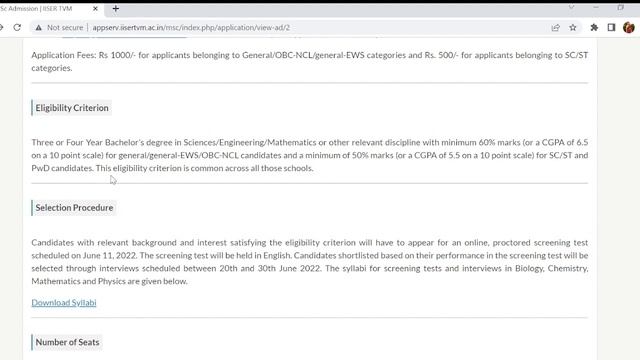Viewport: 640px width, 360px height.
Task: Open the Extensions puzzle icon
Action: [x=594, y=27]
